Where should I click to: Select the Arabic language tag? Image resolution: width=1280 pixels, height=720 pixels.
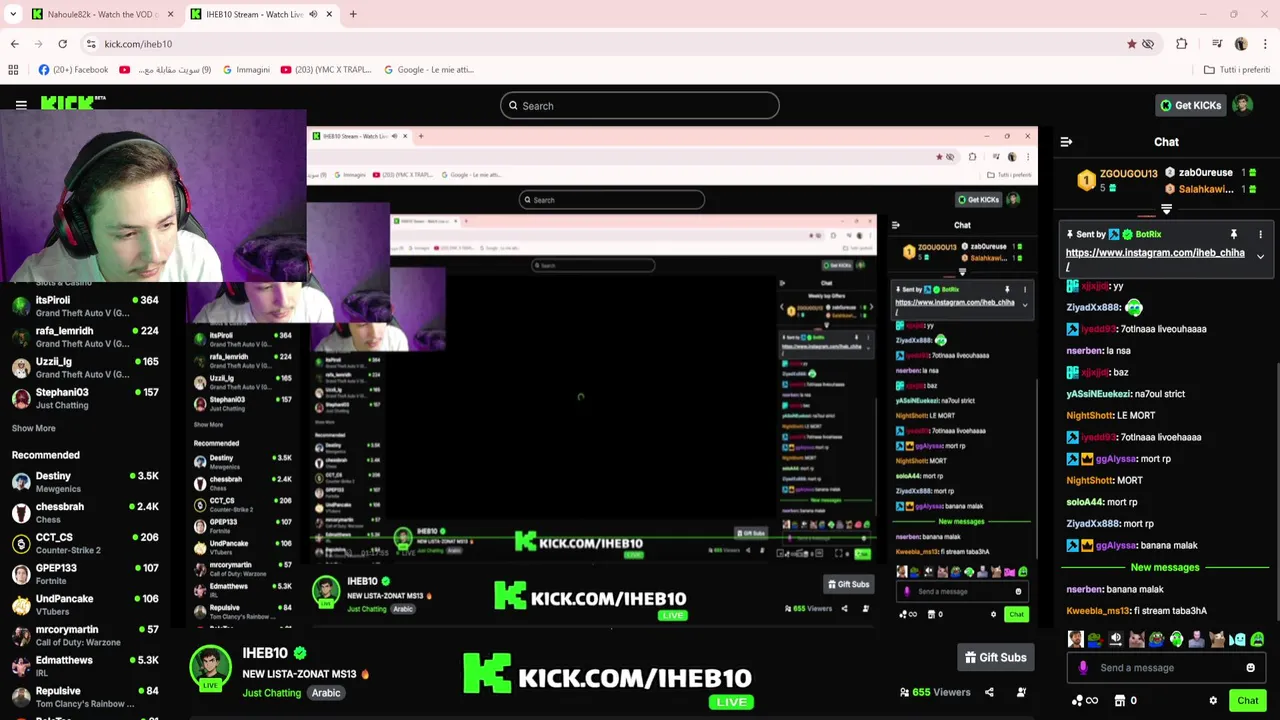[x=326, y=693]
